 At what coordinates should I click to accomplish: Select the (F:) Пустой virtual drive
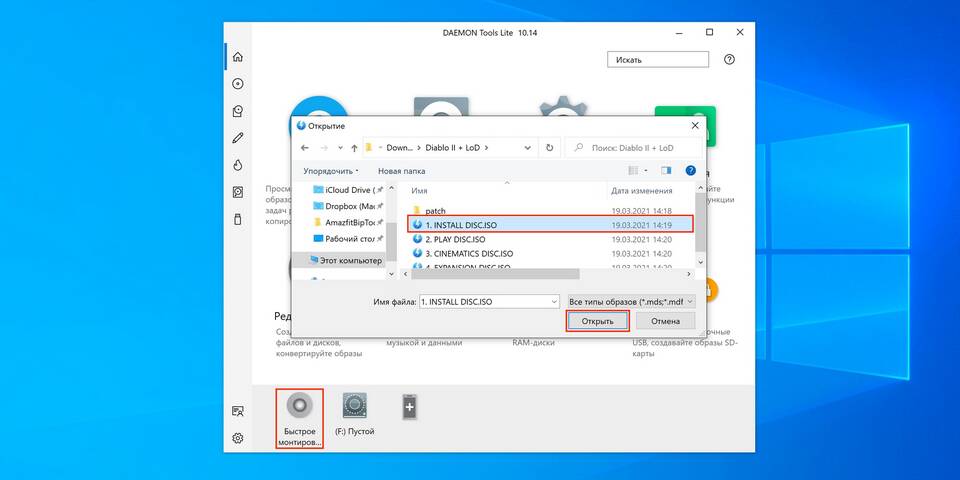(x=354, y=414)
